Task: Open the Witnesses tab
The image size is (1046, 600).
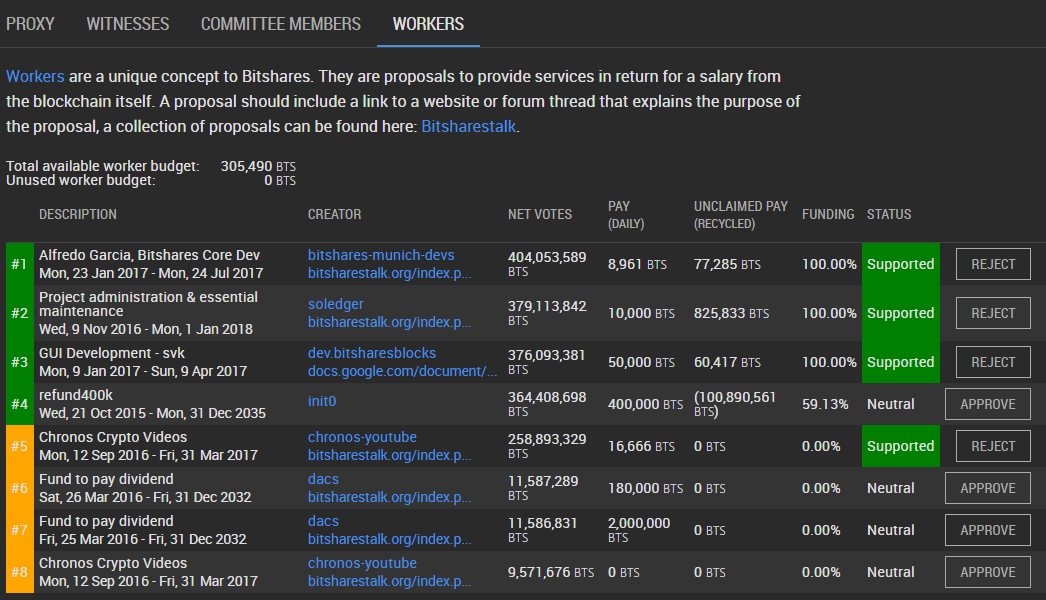Action: (x=127, y=24)
